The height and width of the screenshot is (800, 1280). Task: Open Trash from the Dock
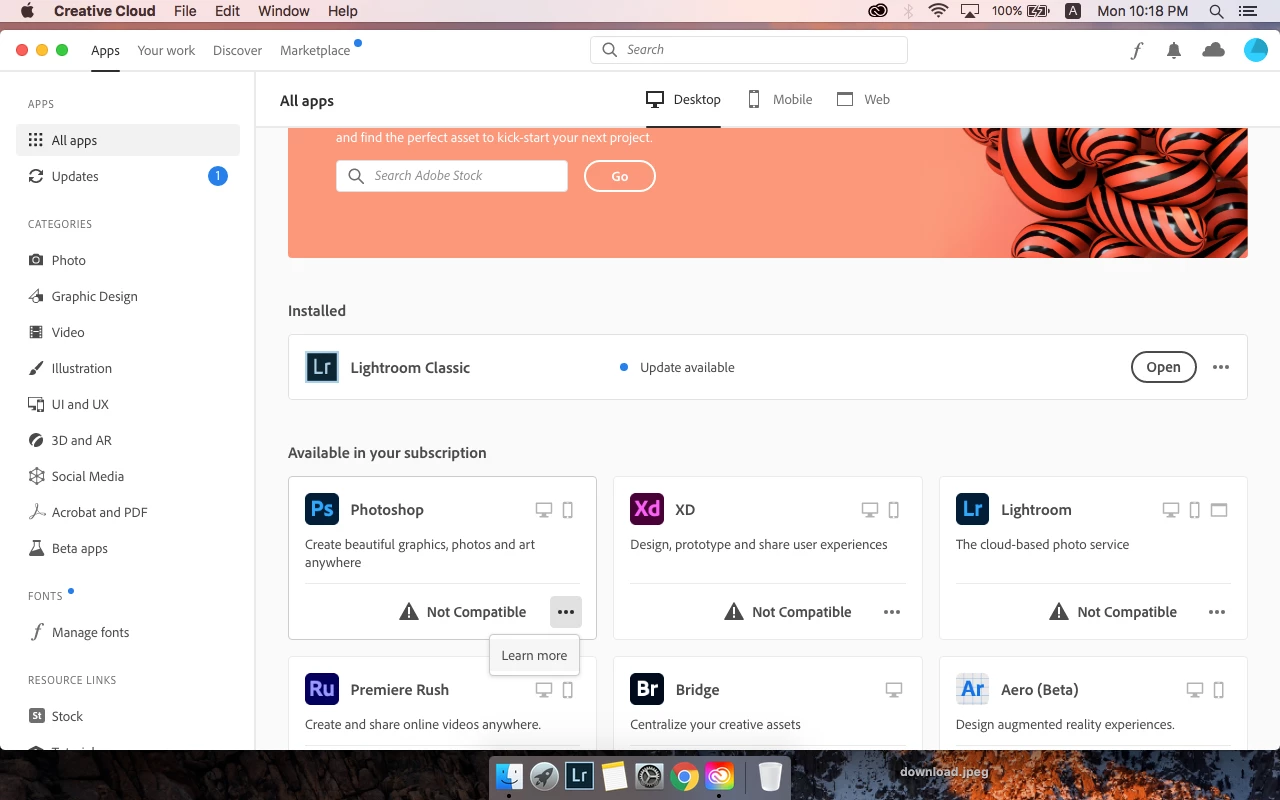point(770,775)
